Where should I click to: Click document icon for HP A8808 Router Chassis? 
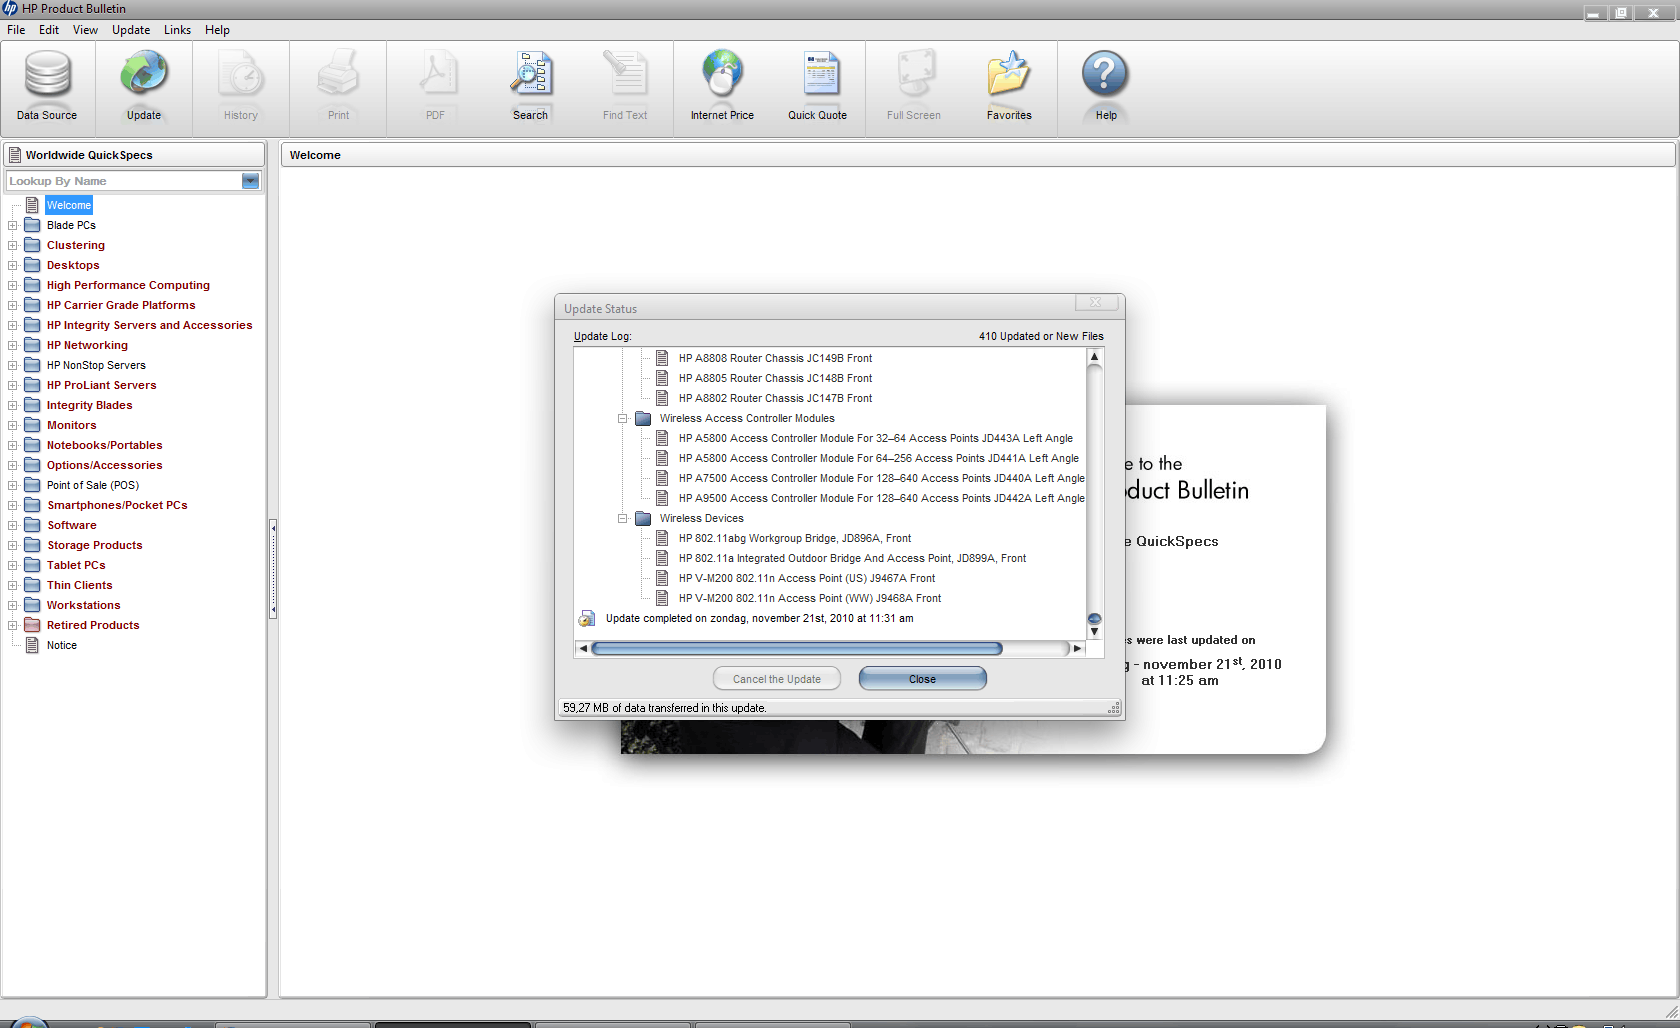(x=662, y=358)
